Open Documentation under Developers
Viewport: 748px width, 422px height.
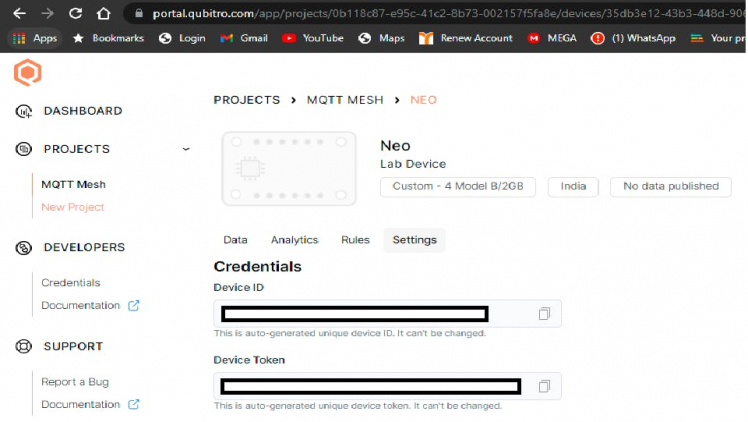click(x=81, y=306)
